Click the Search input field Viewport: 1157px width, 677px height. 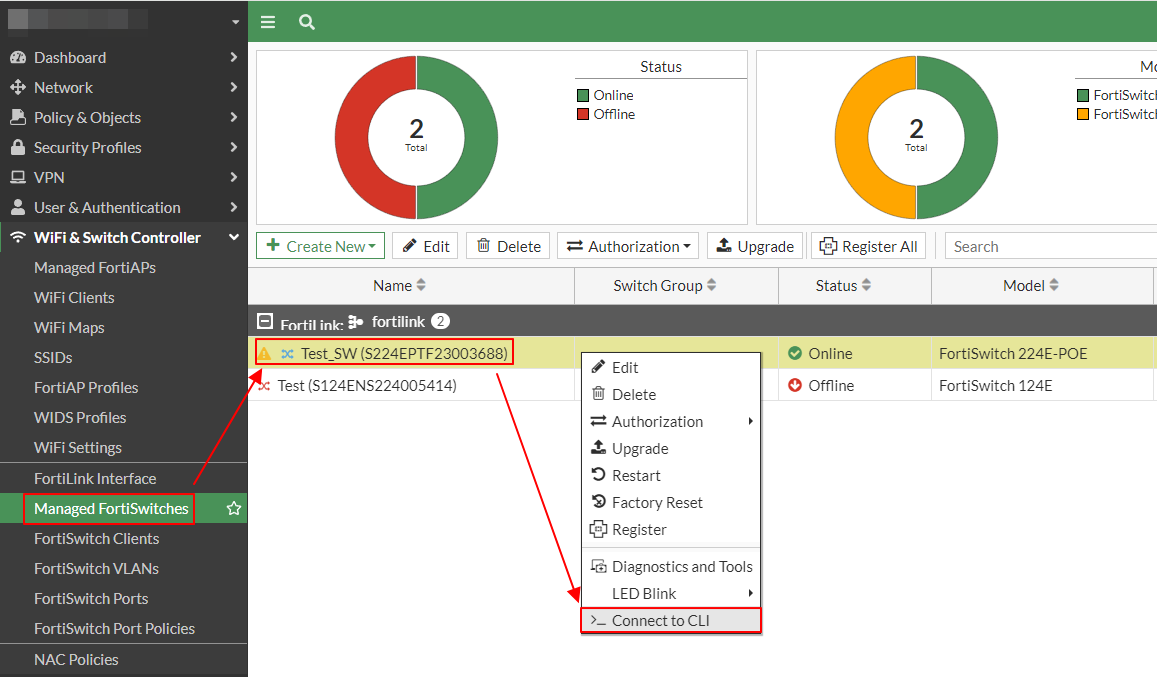coord(1051,246)
